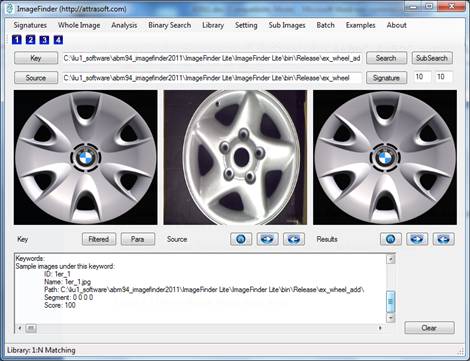Viewport: 470px width, 361px height.
Task: Click the Source home (first image) icon
Action: click(241, 239)
